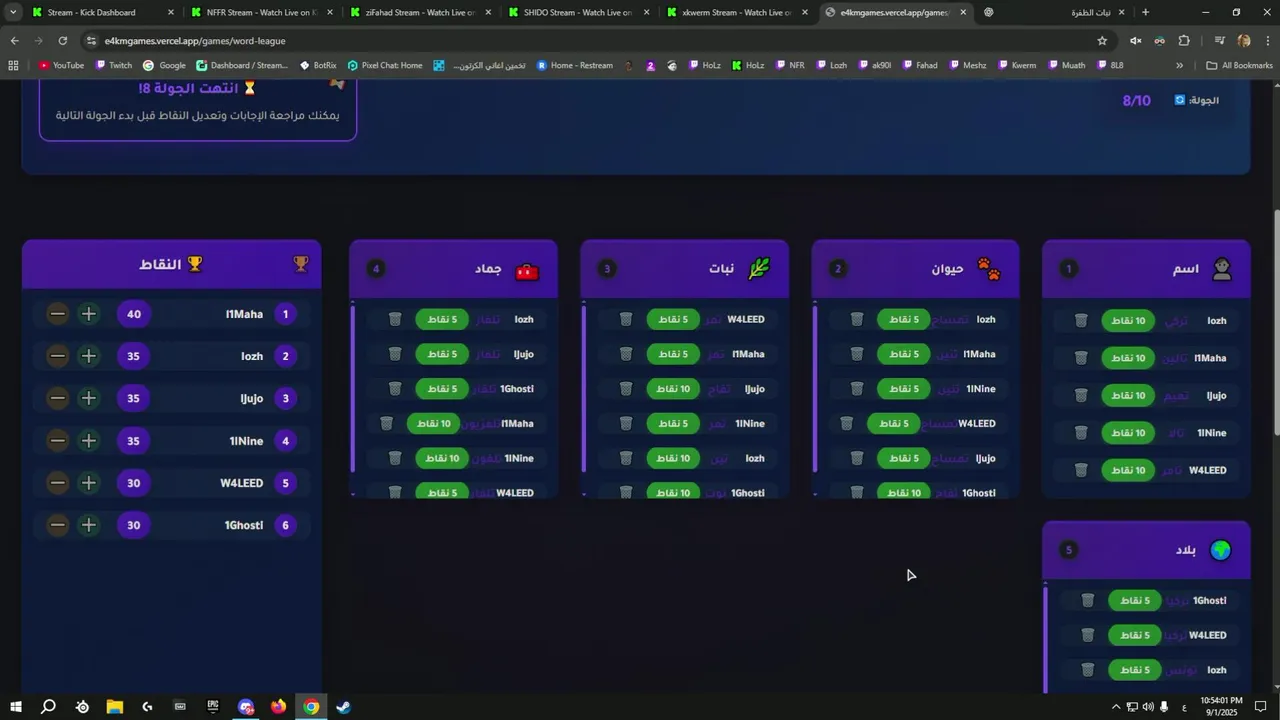Viewport: 1280px width, 720px height.
Task: Increase W4LEED's score with plus
Action: click(89, 483)
